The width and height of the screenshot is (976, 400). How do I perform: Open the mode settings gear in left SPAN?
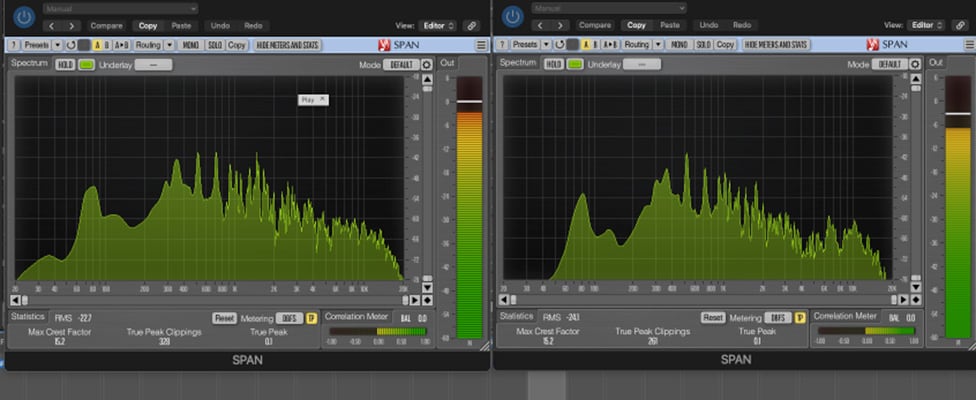(x=426, y=65)
